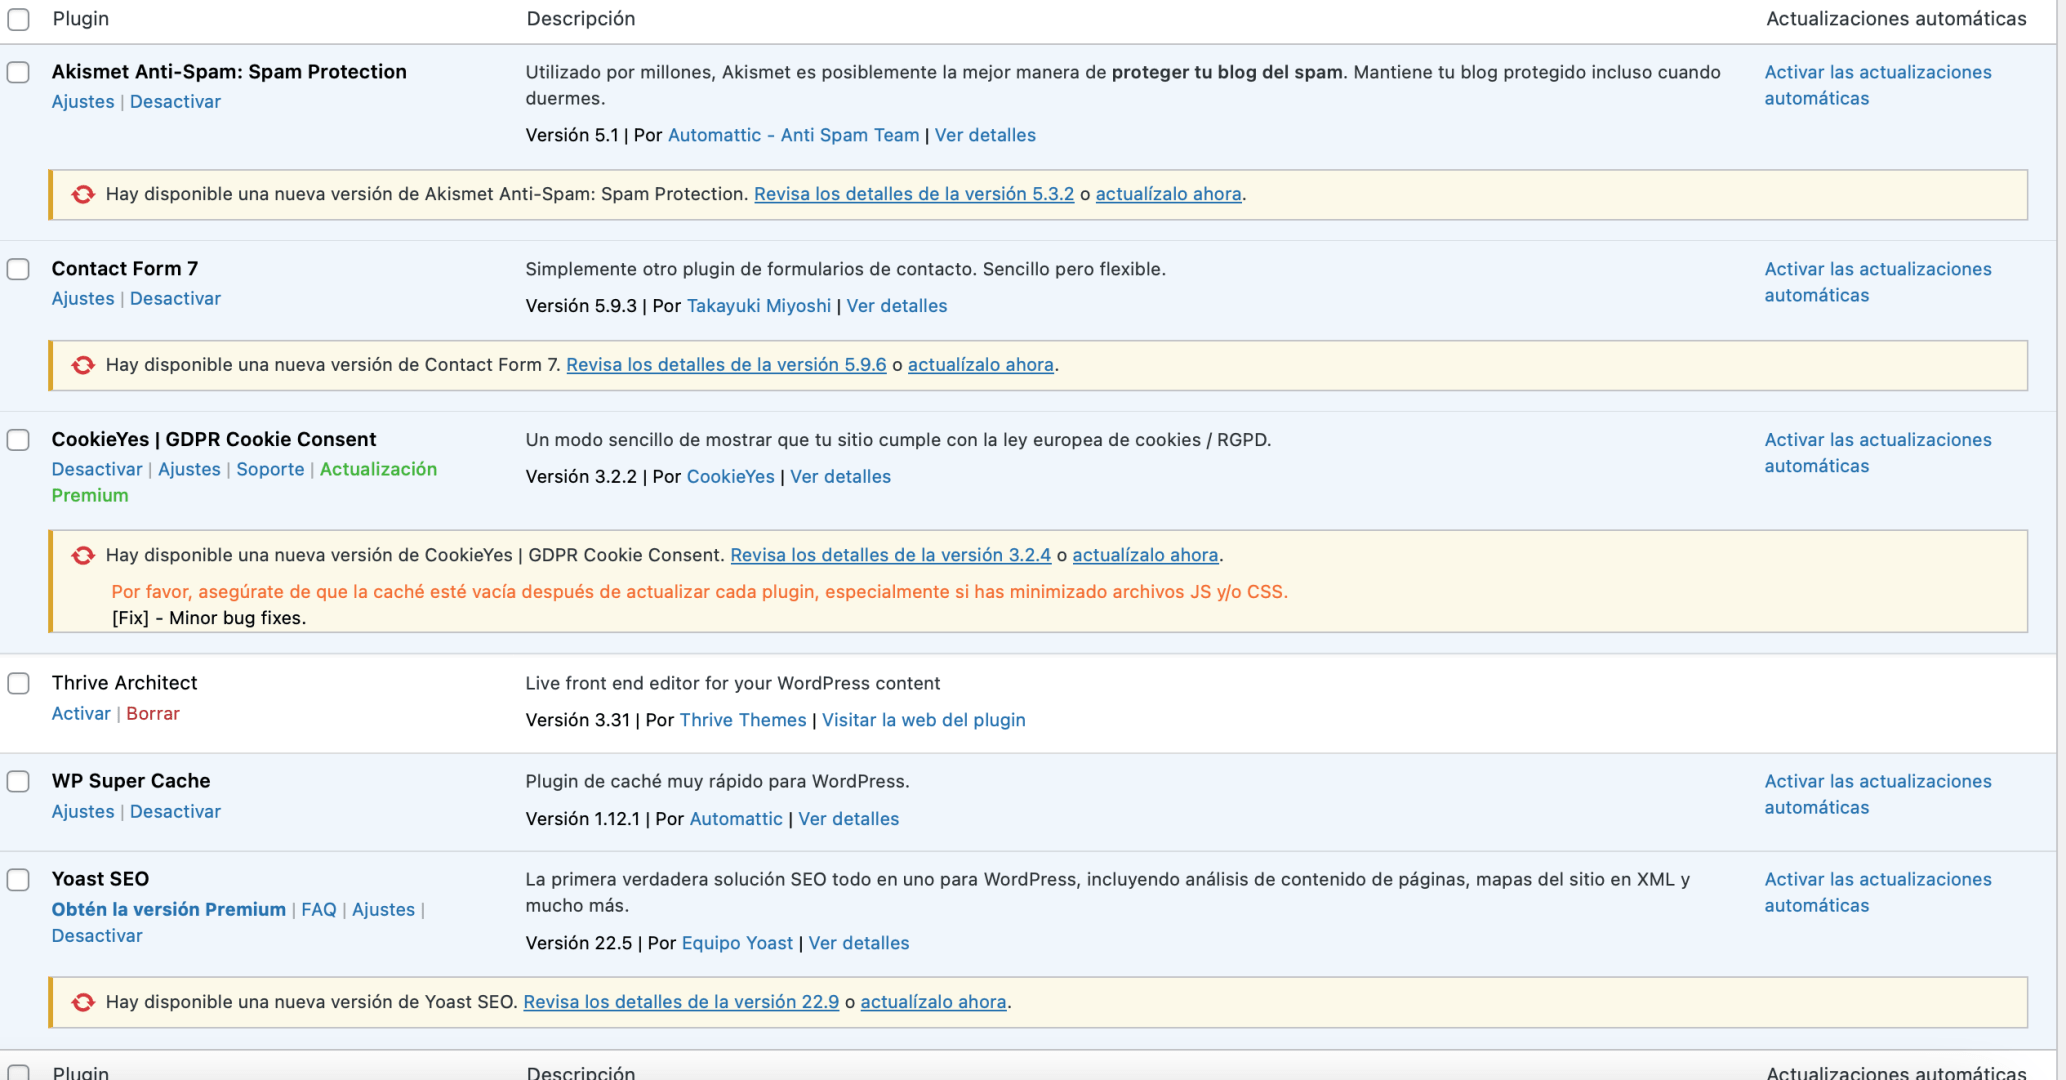Update CookieYes now
This screenshot has height=1080, width=2066.
point(1145,555)
